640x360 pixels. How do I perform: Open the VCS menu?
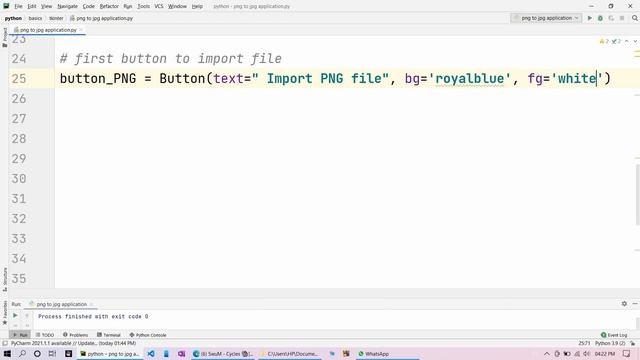click(x=159, y=6)
